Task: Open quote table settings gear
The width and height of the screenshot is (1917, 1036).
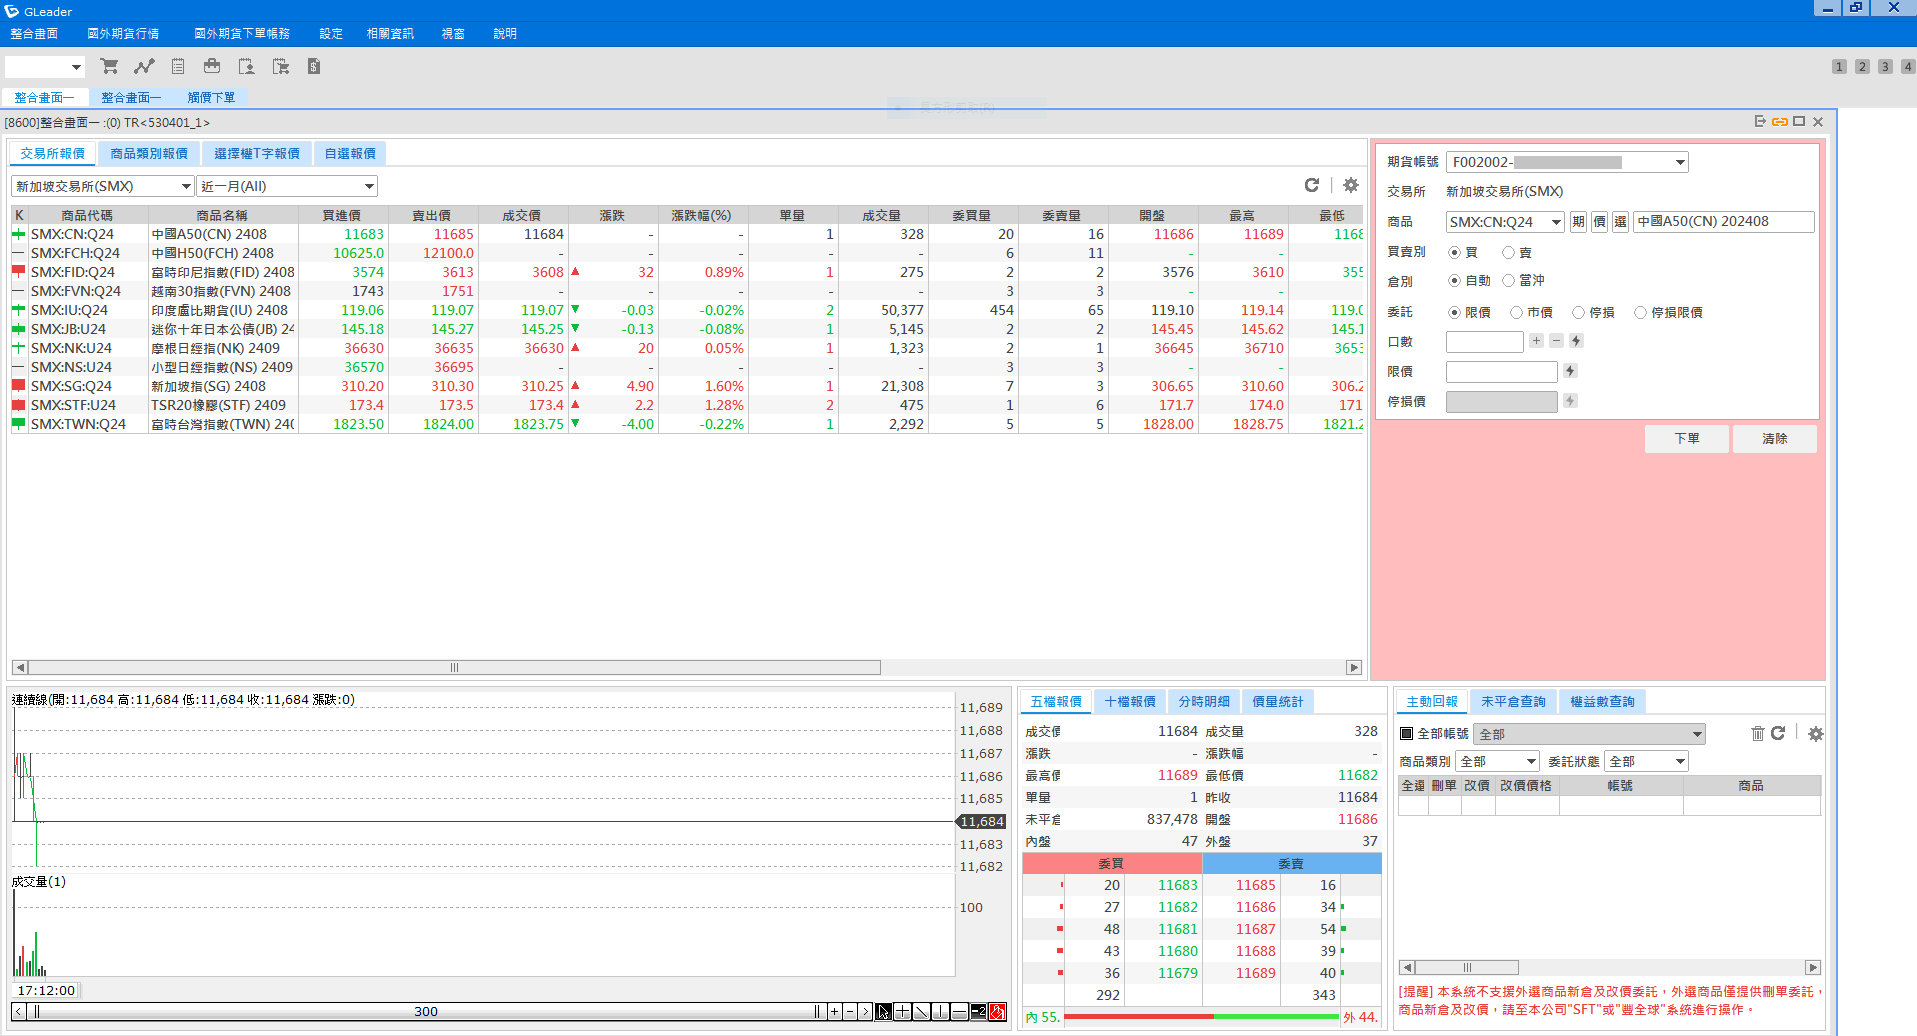Action: pyautogui.click(x=1351, y=185)
